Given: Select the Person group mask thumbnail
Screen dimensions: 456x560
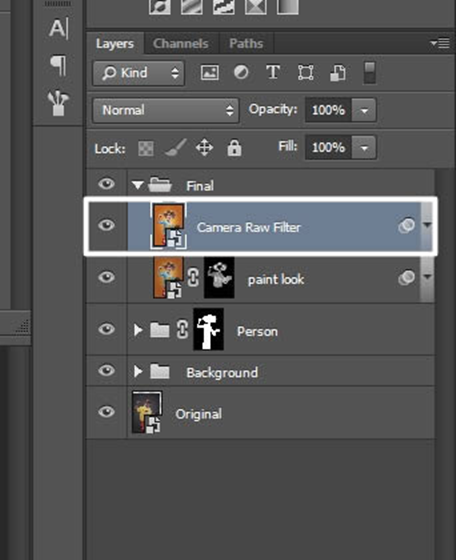Looking at the screenshot, I should tap(209, 329).
